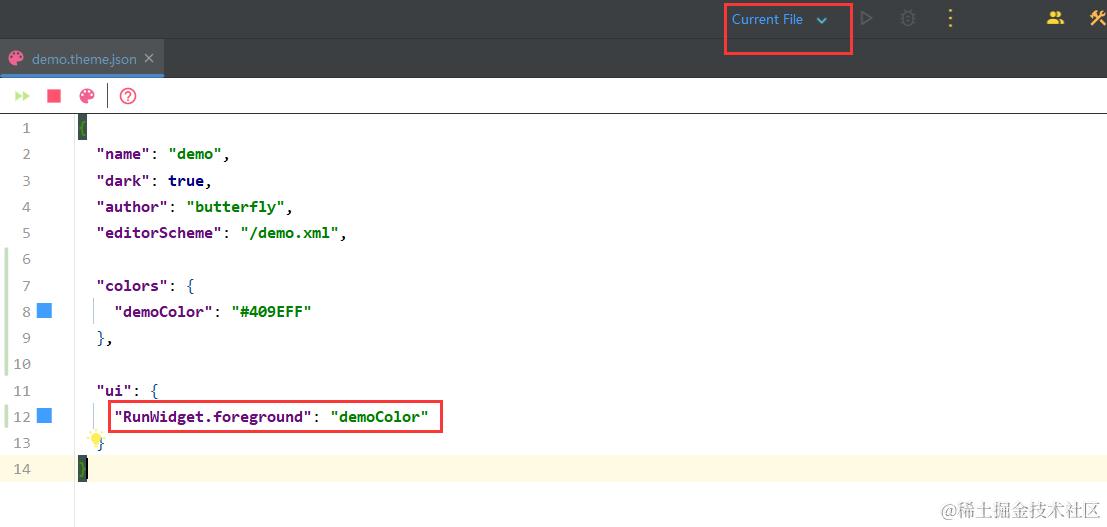
Task: Click the "RunWidget.foreground" key
Action: [x=213, y=417]
